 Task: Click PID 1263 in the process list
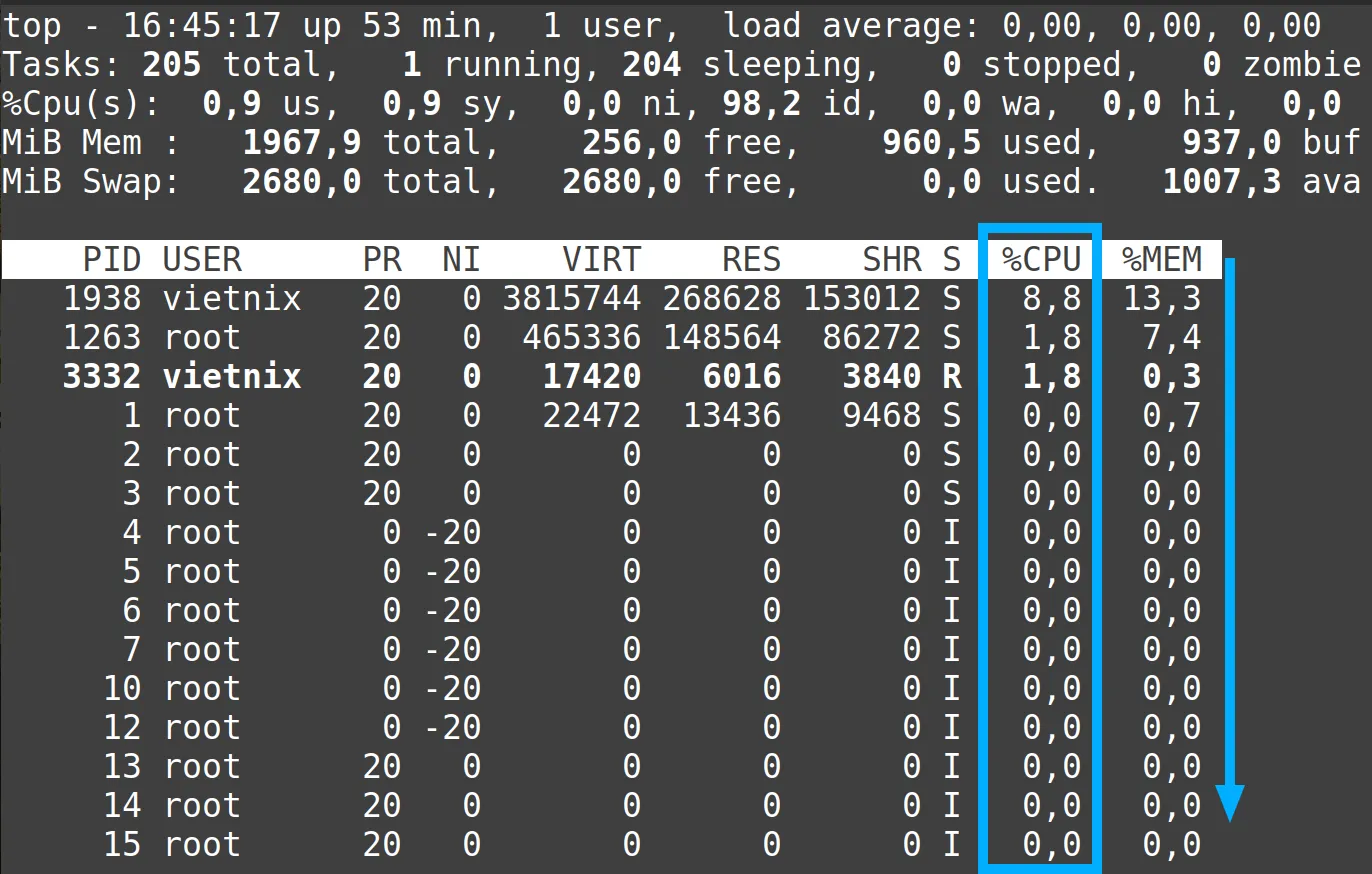102,338
